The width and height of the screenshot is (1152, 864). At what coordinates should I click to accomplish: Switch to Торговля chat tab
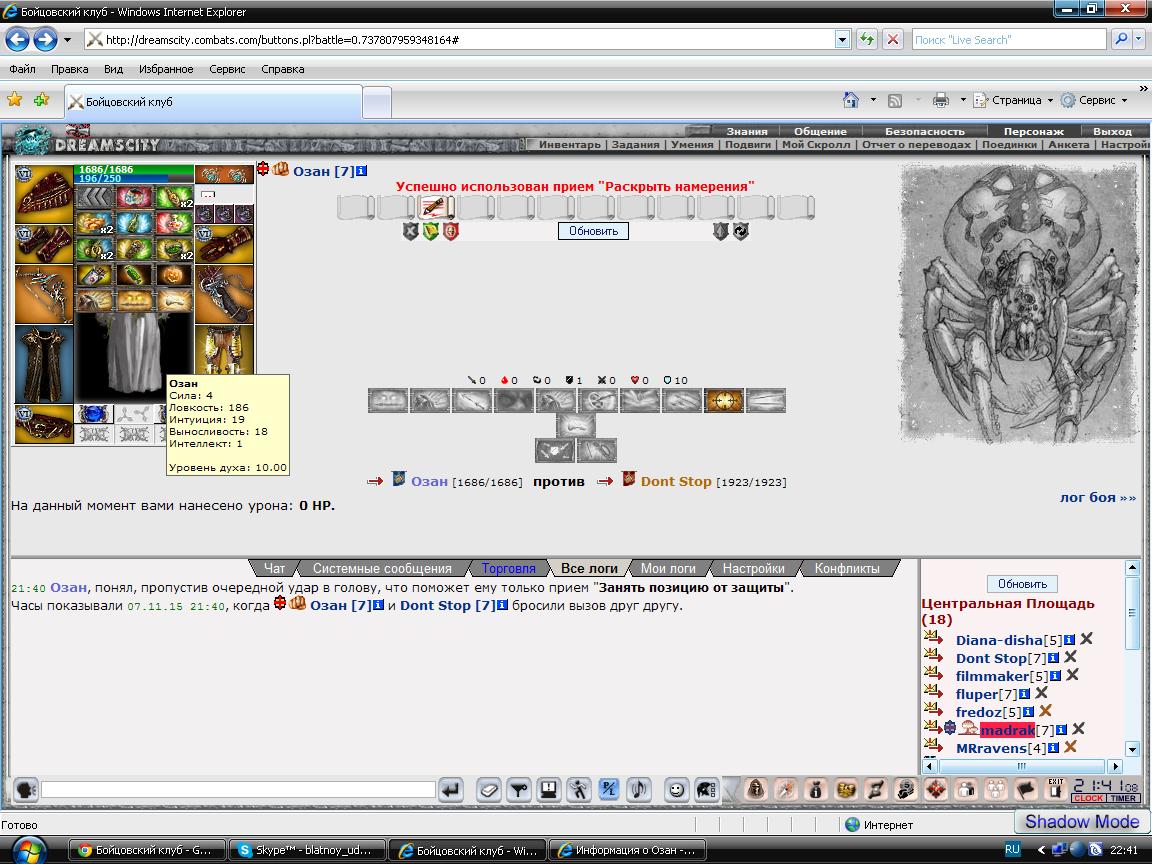(x=508, y=568)
